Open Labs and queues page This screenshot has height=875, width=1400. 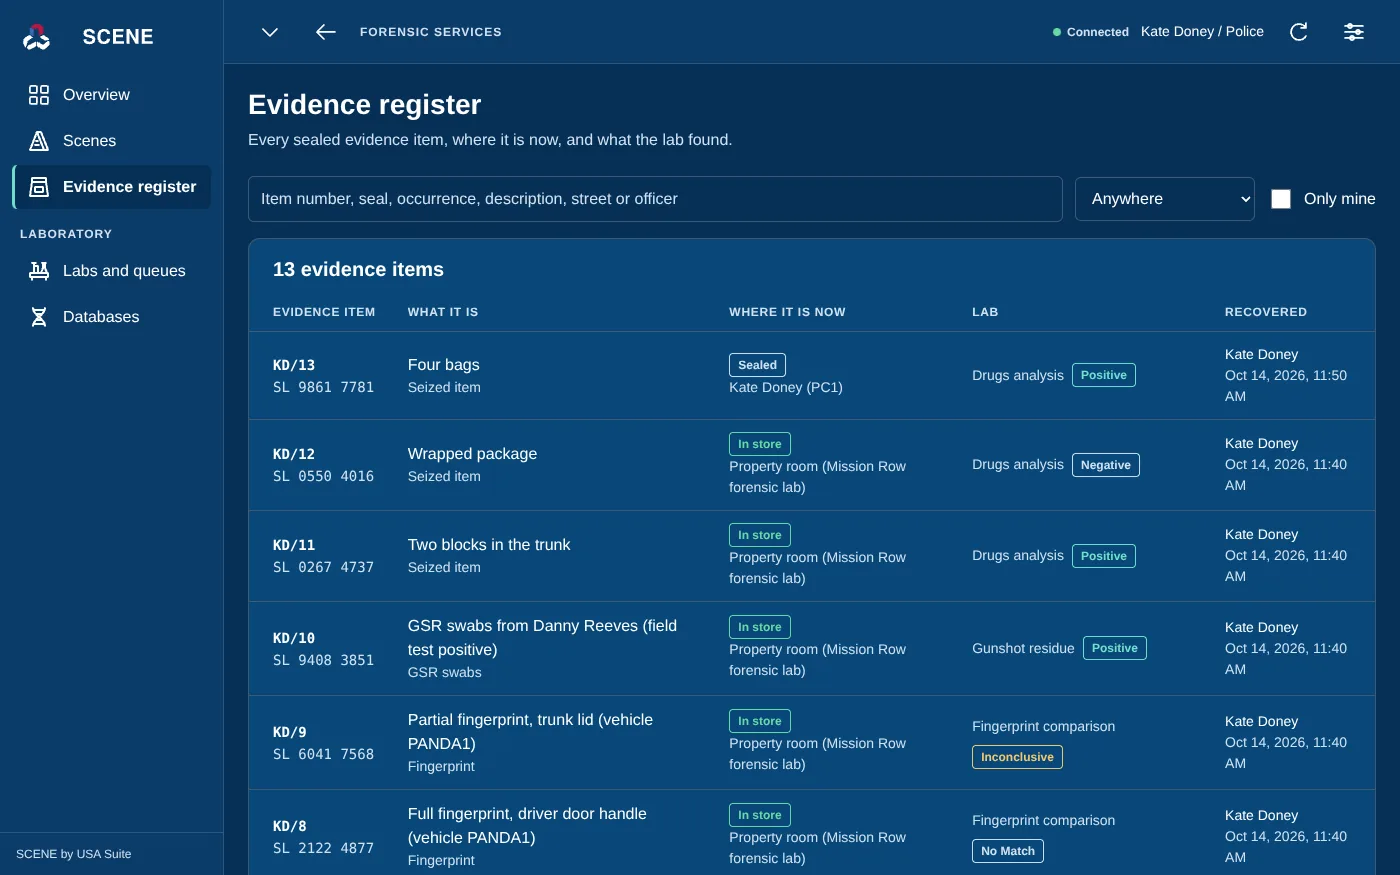(111, 271)
